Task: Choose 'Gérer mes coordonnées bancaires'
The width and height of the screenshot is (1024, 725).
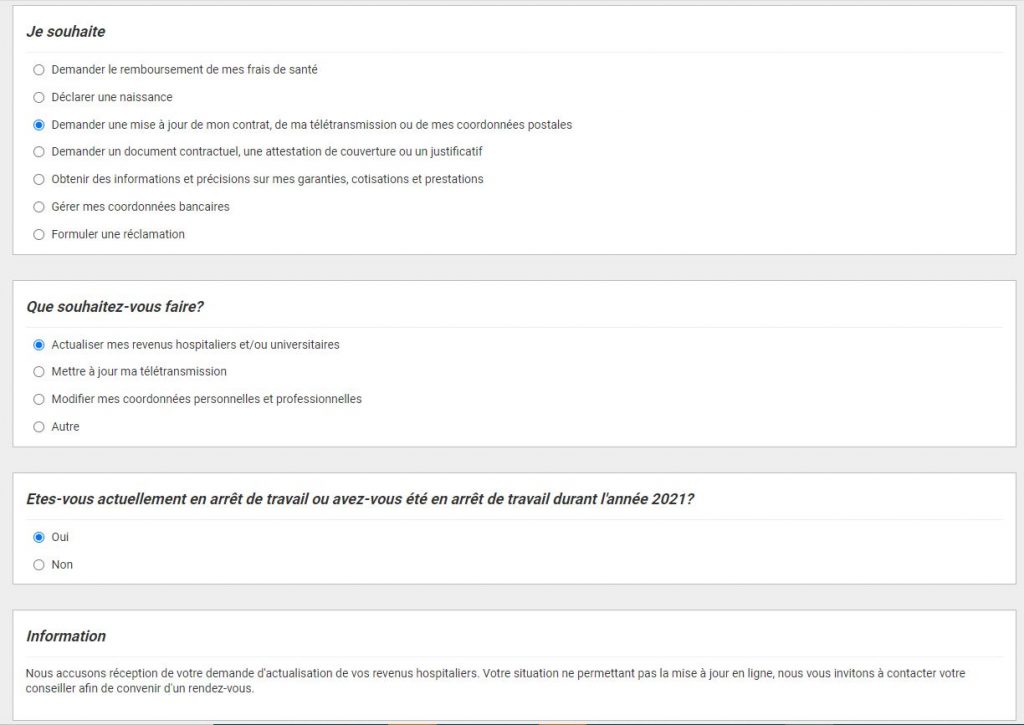Action: click(39, 207)
